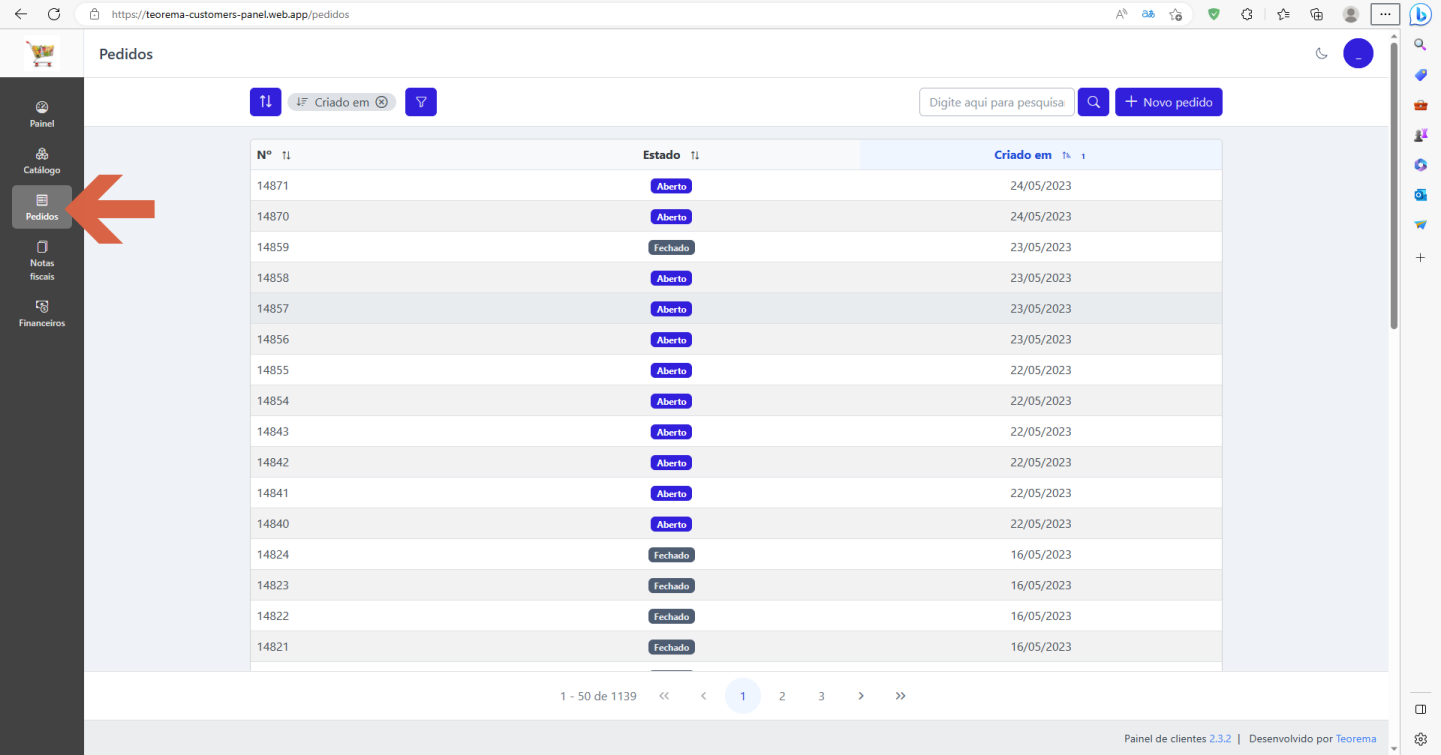Open the Financeiros sidebar section
Screen dimensions: 1441x755
(42, 313)
